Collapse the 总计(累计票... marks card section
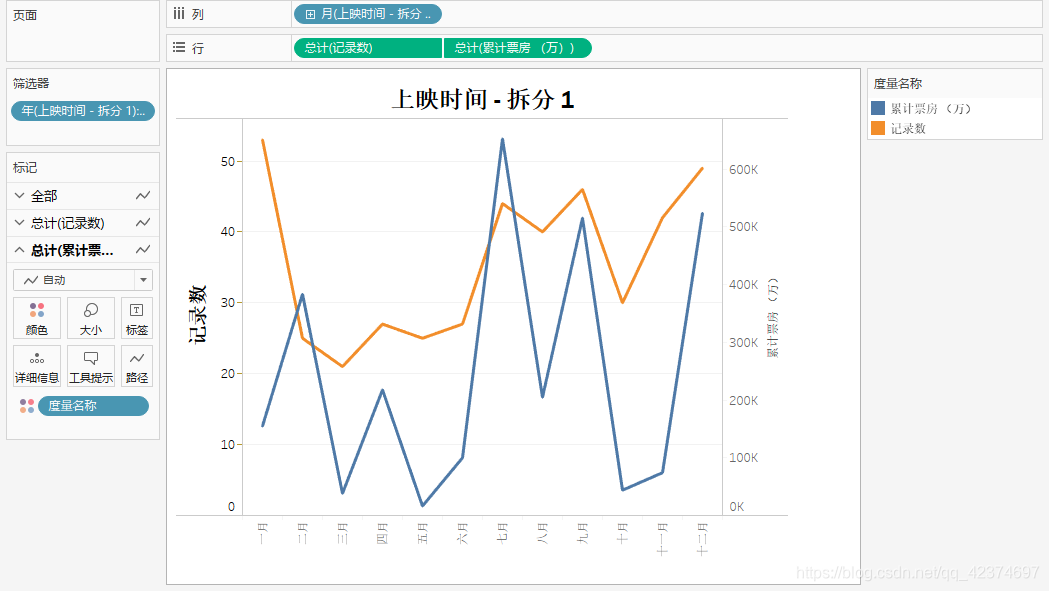Screen dimensions: 1049x591 (19, 250)
